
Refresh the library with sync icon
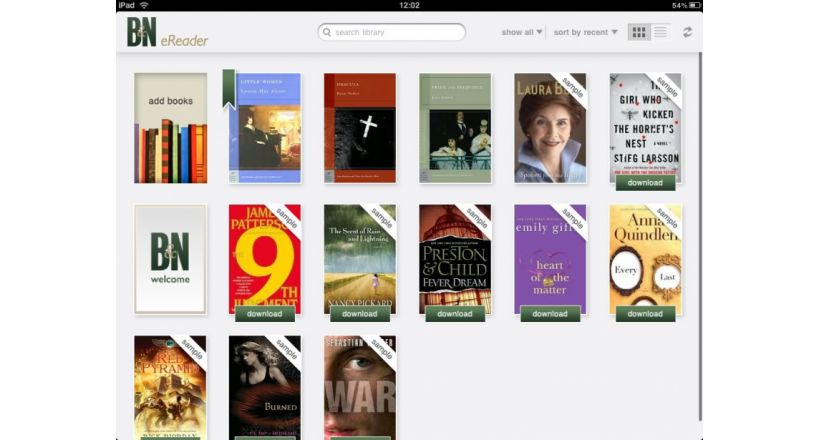(x=687, y=32)
